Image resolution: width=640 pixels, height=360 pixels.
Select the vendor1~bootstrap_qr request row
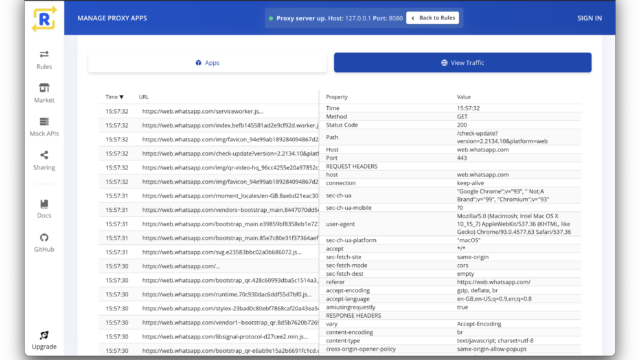[209, 322]
